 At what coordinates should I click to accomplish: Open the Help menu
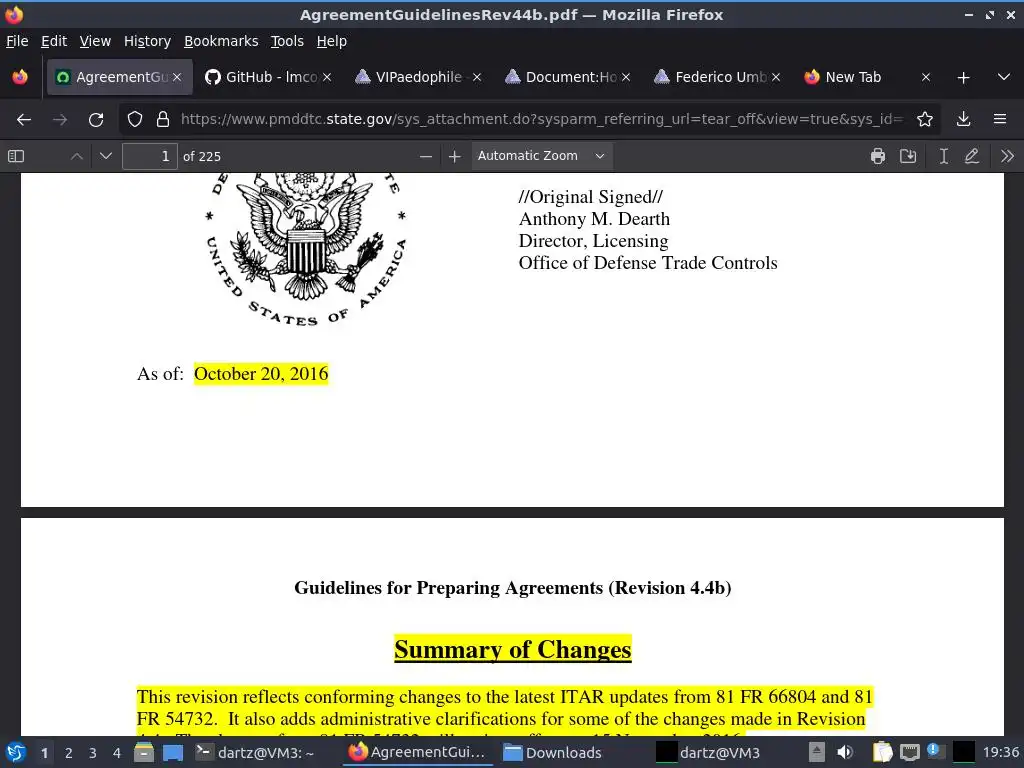(x=332, y=41)
